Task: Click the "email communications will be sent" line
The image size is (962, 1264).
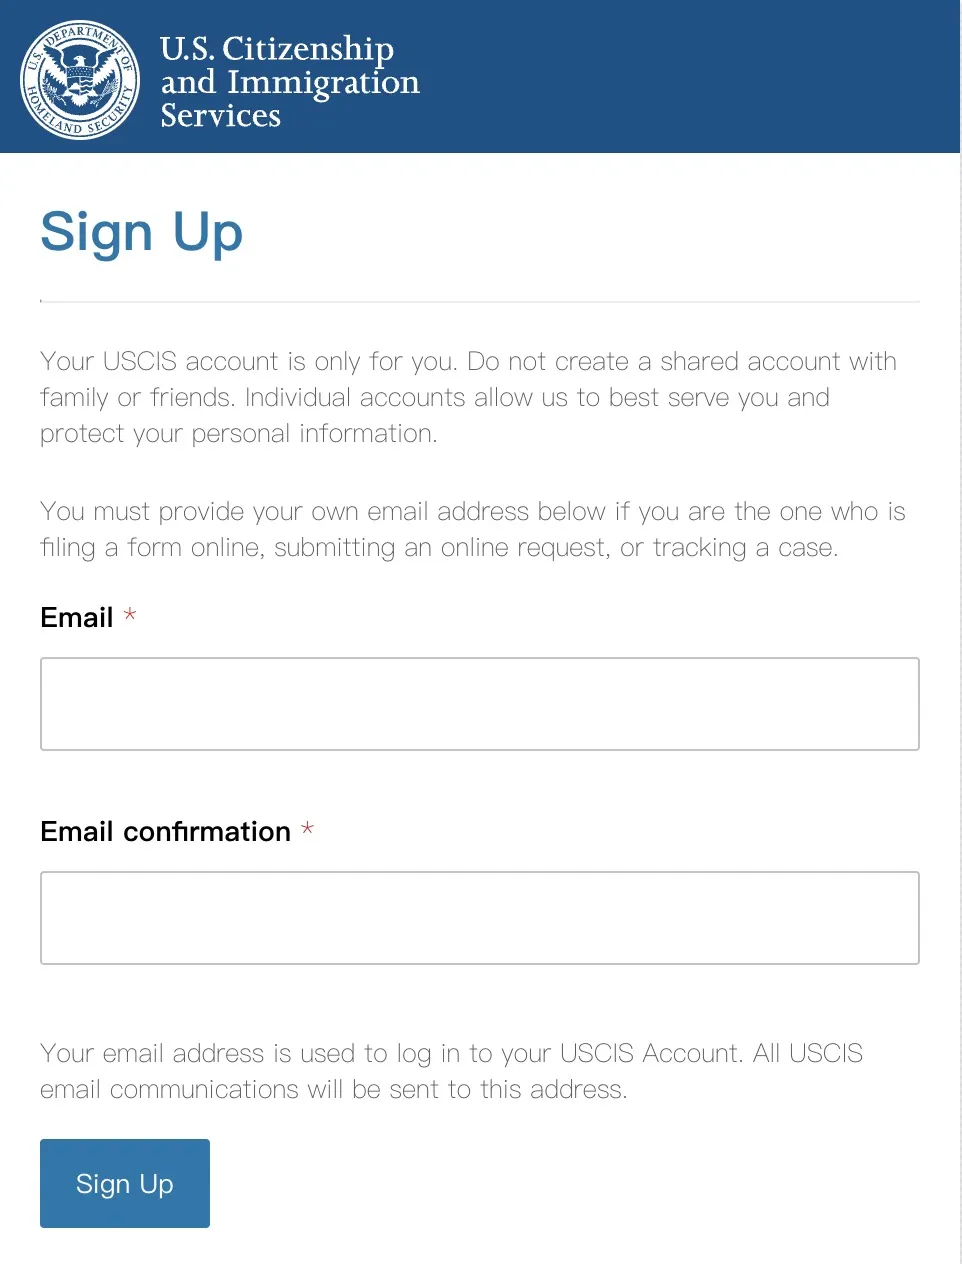Action: point(334,1089)
